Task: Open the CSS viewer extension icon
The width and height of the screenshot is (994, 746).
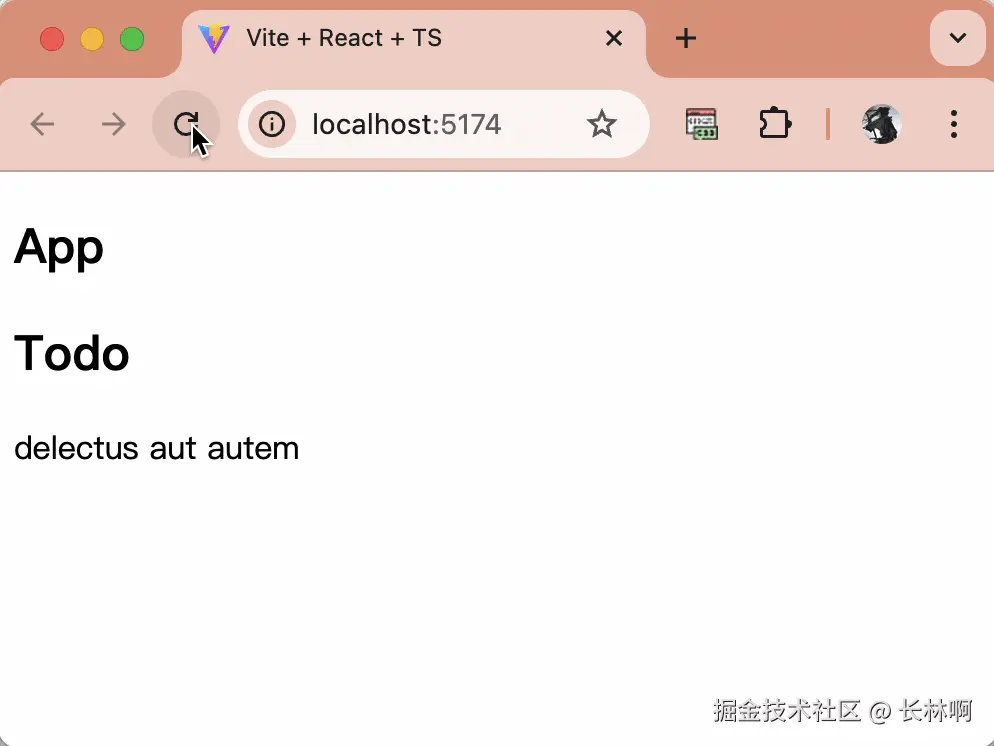Action: tap(701, 124)
